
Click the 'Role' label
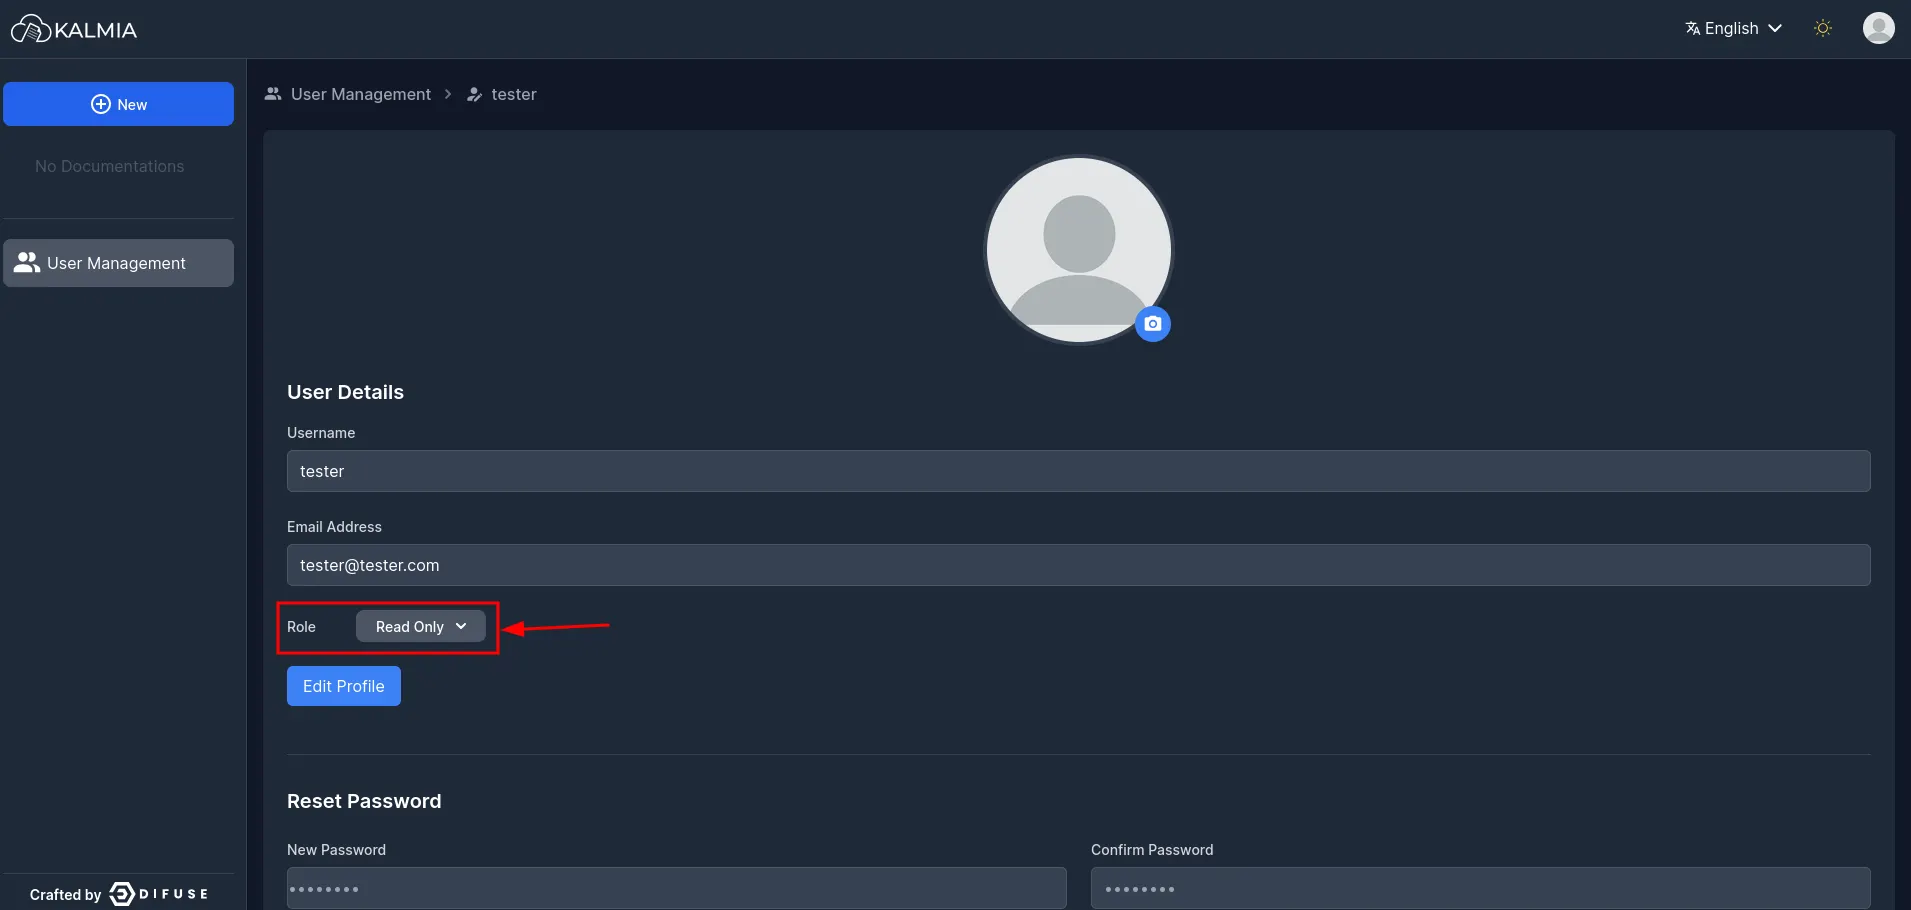[301, 627]
